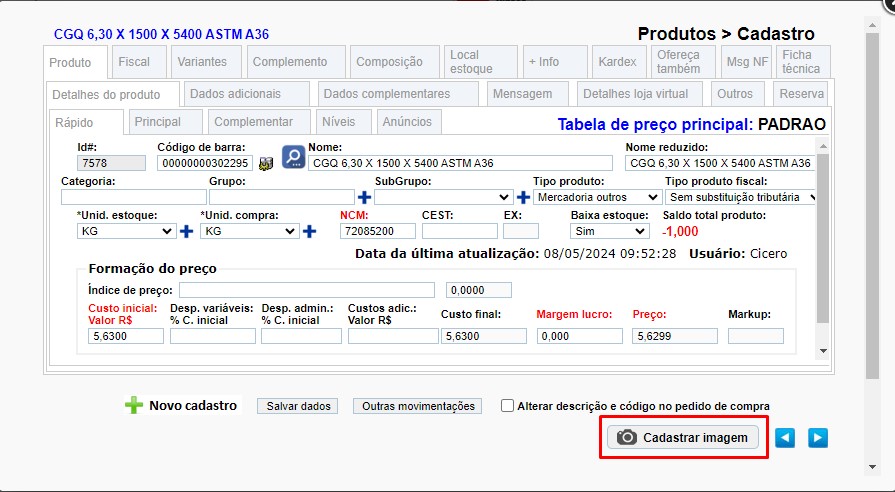This screenshot has height=492, width=895.
Task: Click the NCM field with 72085200
Action: [x=378, y=231]
